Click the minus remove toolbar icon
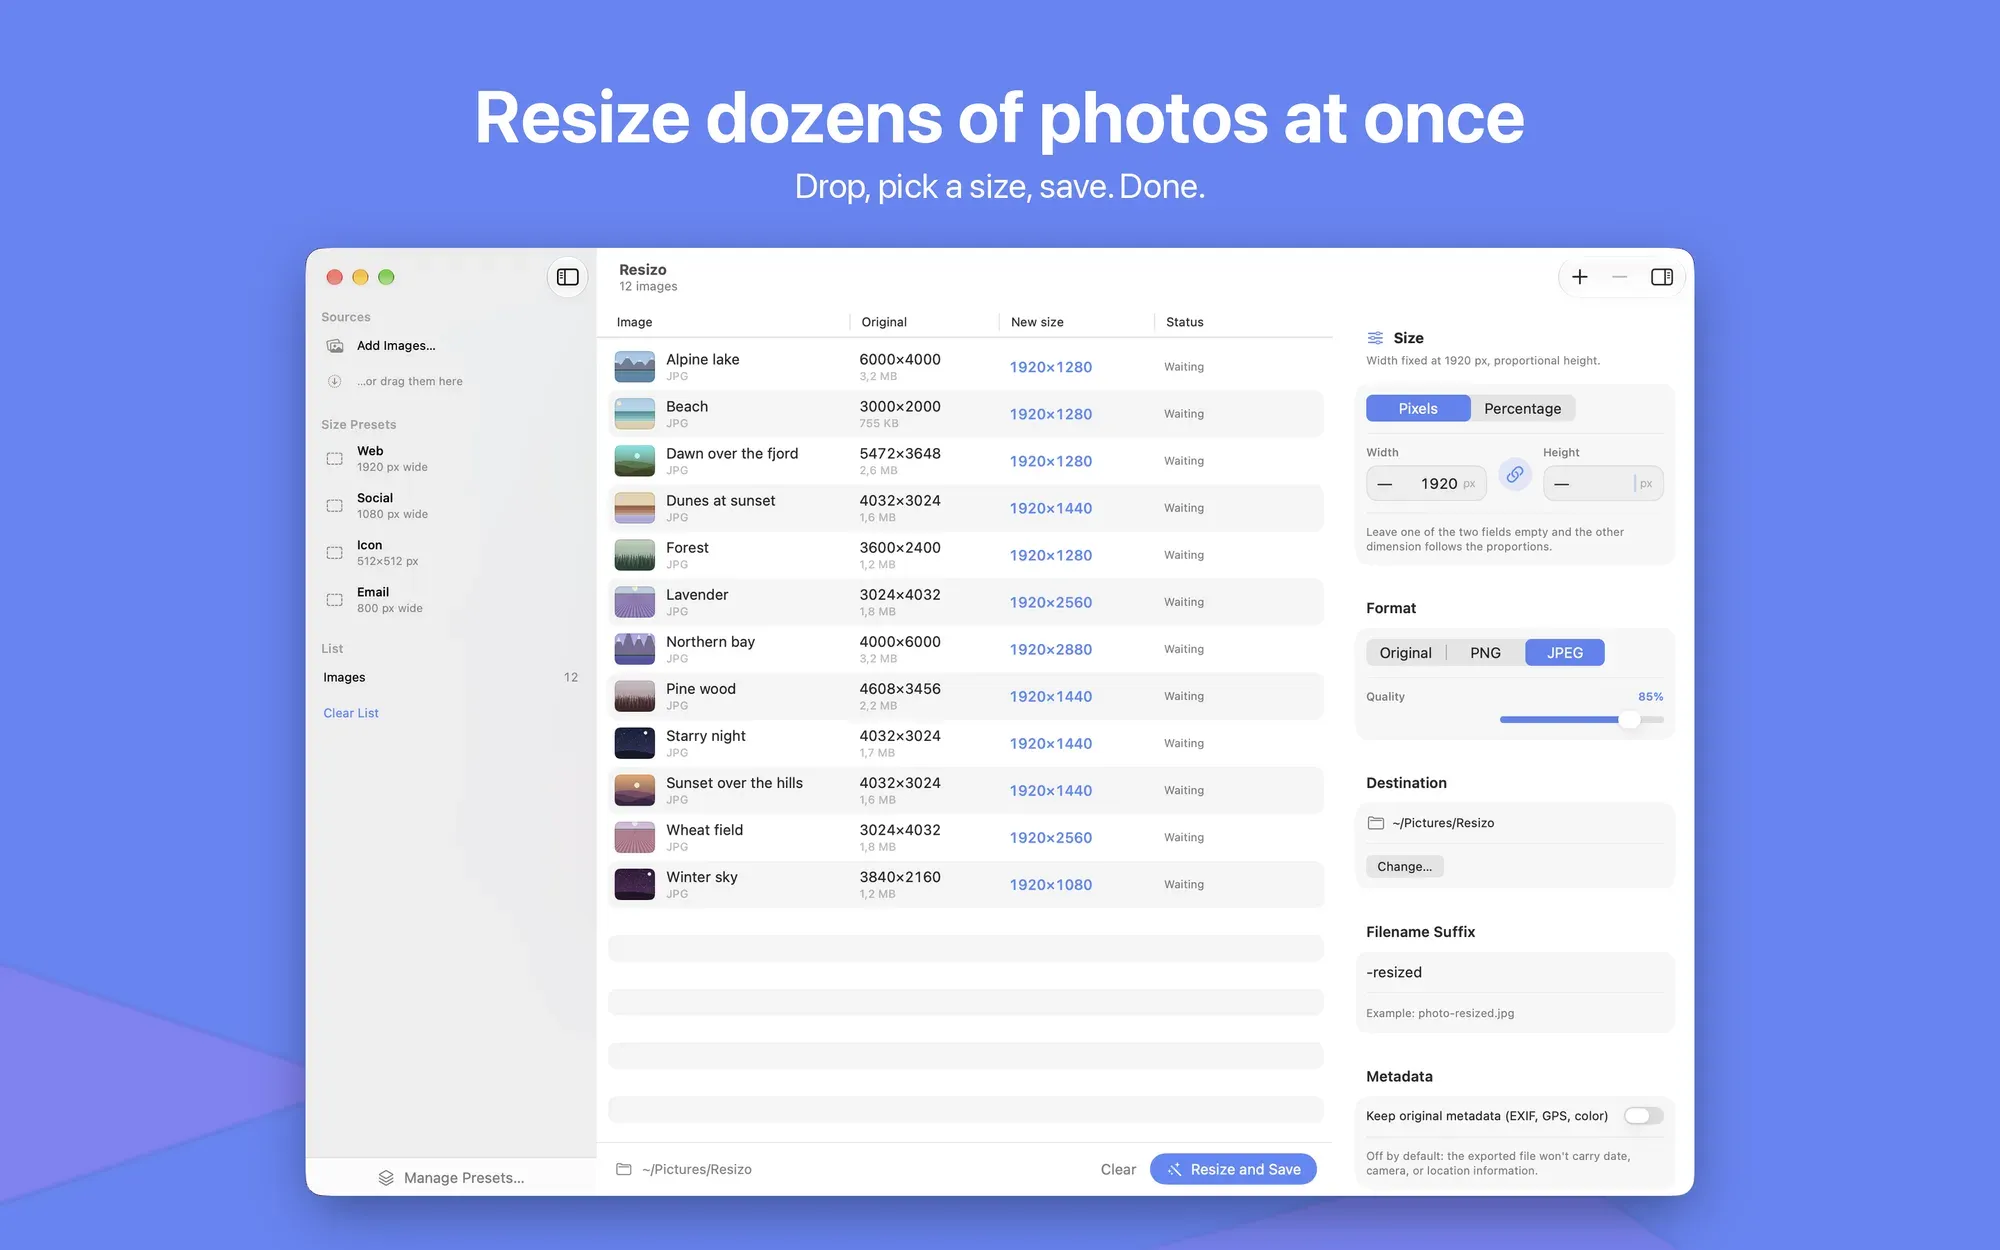The image size is (2000, 1250). (1620, 277)
